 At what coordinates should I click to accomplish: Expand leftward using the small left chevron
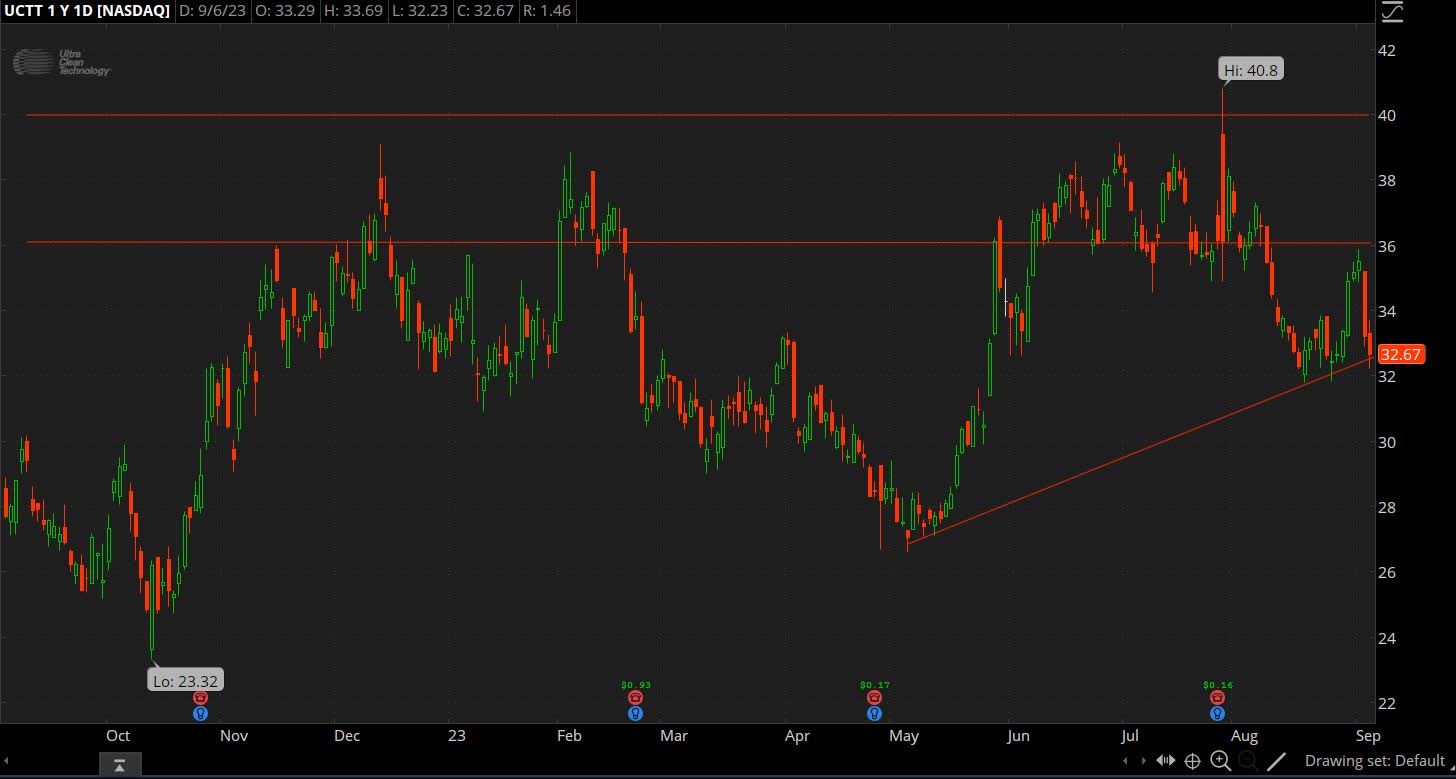point(1124,761)
